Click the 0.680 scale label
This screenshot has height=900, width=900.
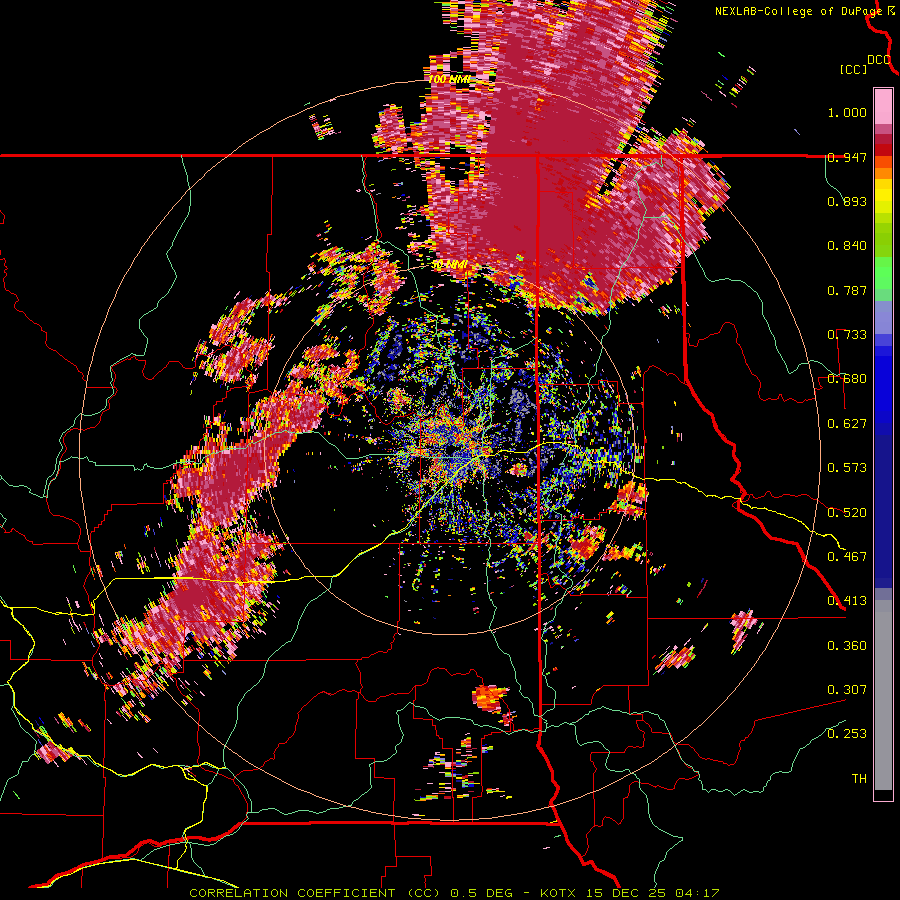click(847, 379)
